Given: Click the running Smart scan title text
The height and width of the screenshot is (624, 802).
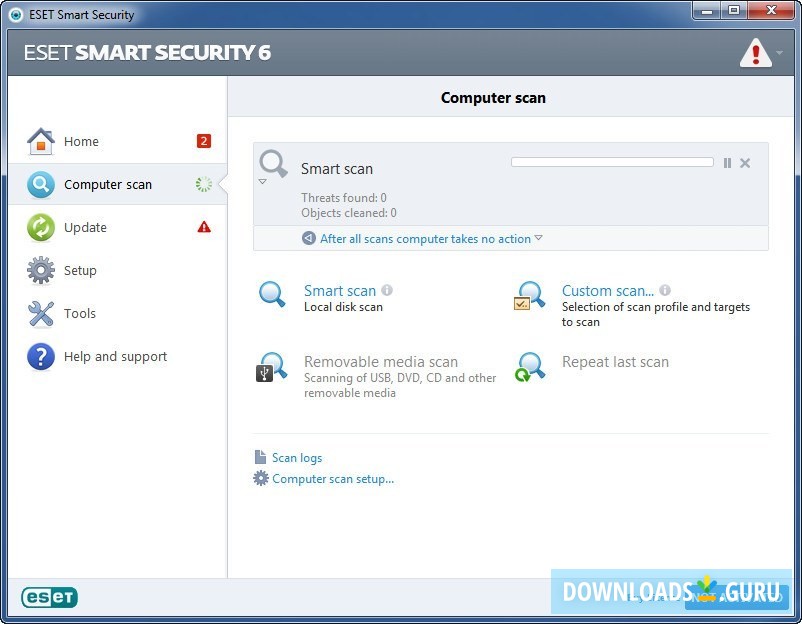Looking at the screenshot, I should tap(337, 169).
